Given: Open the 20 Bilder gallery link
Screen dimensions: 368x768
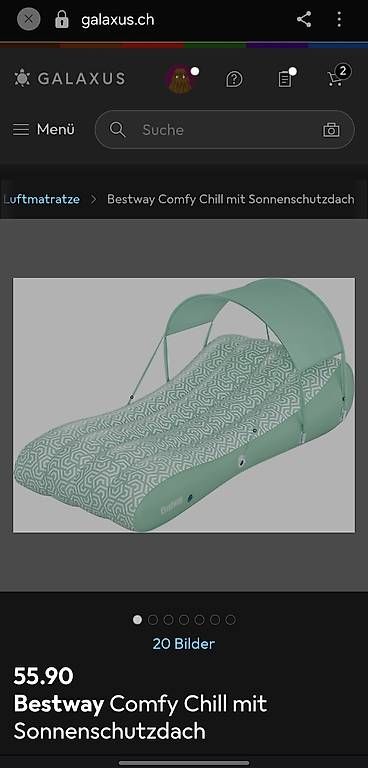Looking at the screenshot, I should point(184,644).
